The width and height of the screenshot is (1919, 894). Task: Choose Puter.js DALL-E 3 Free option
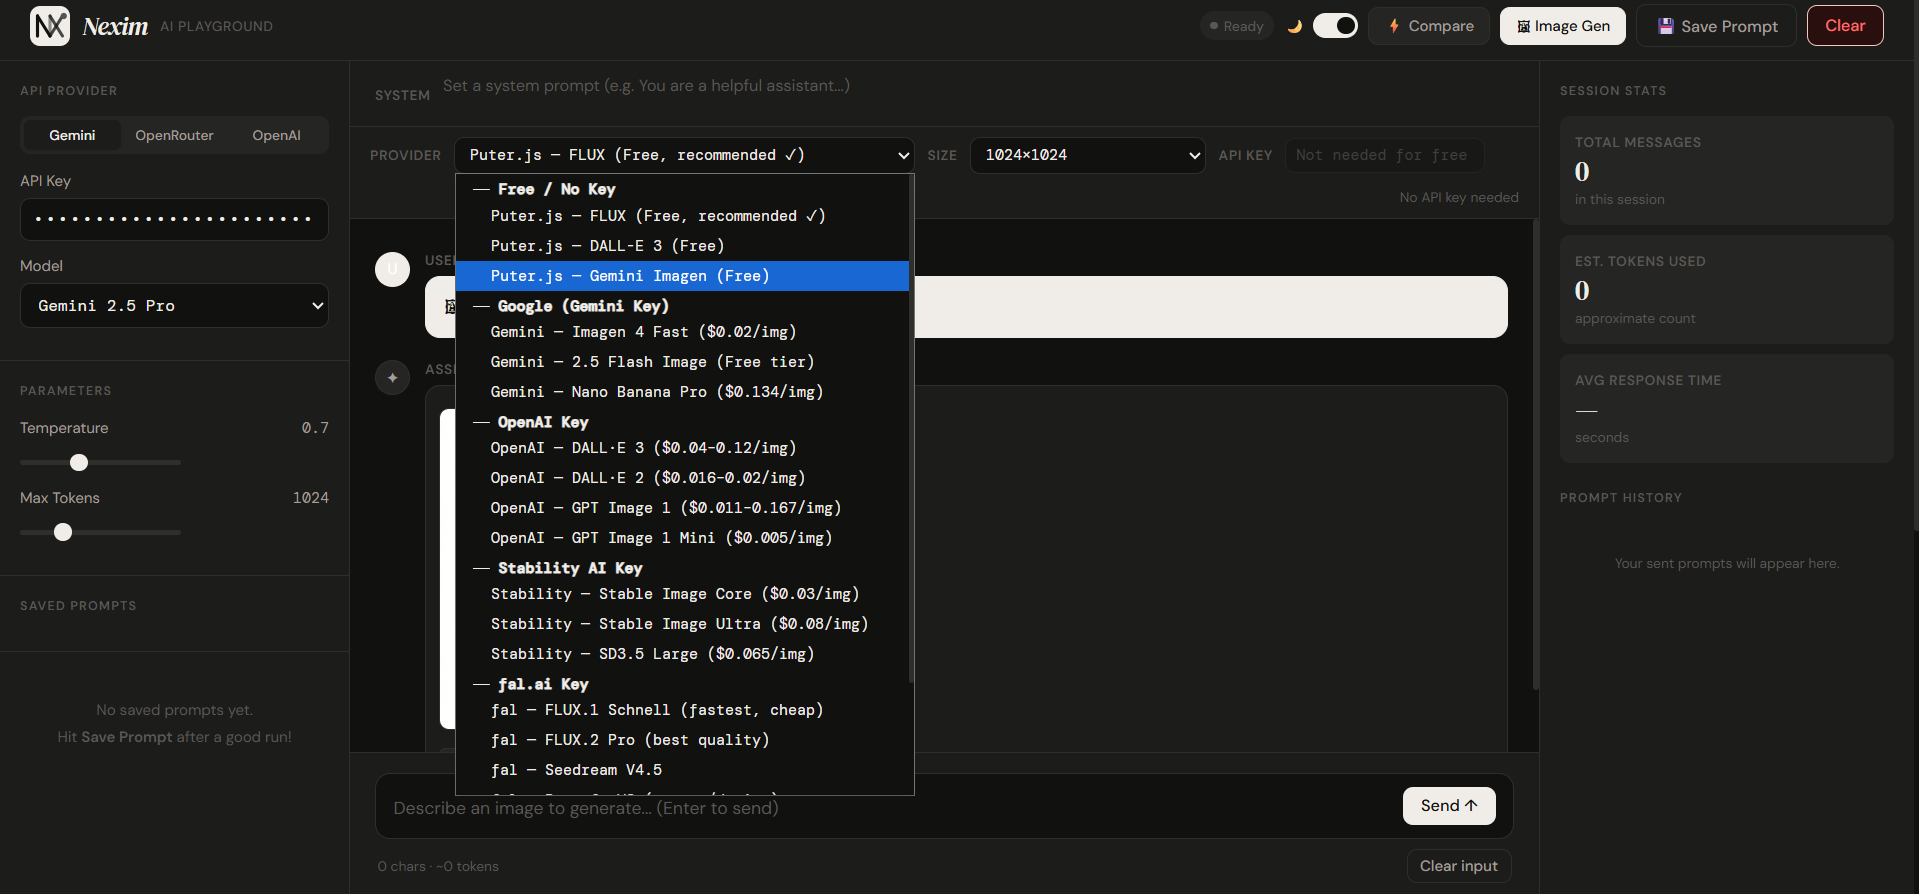(x=682, y=246)
